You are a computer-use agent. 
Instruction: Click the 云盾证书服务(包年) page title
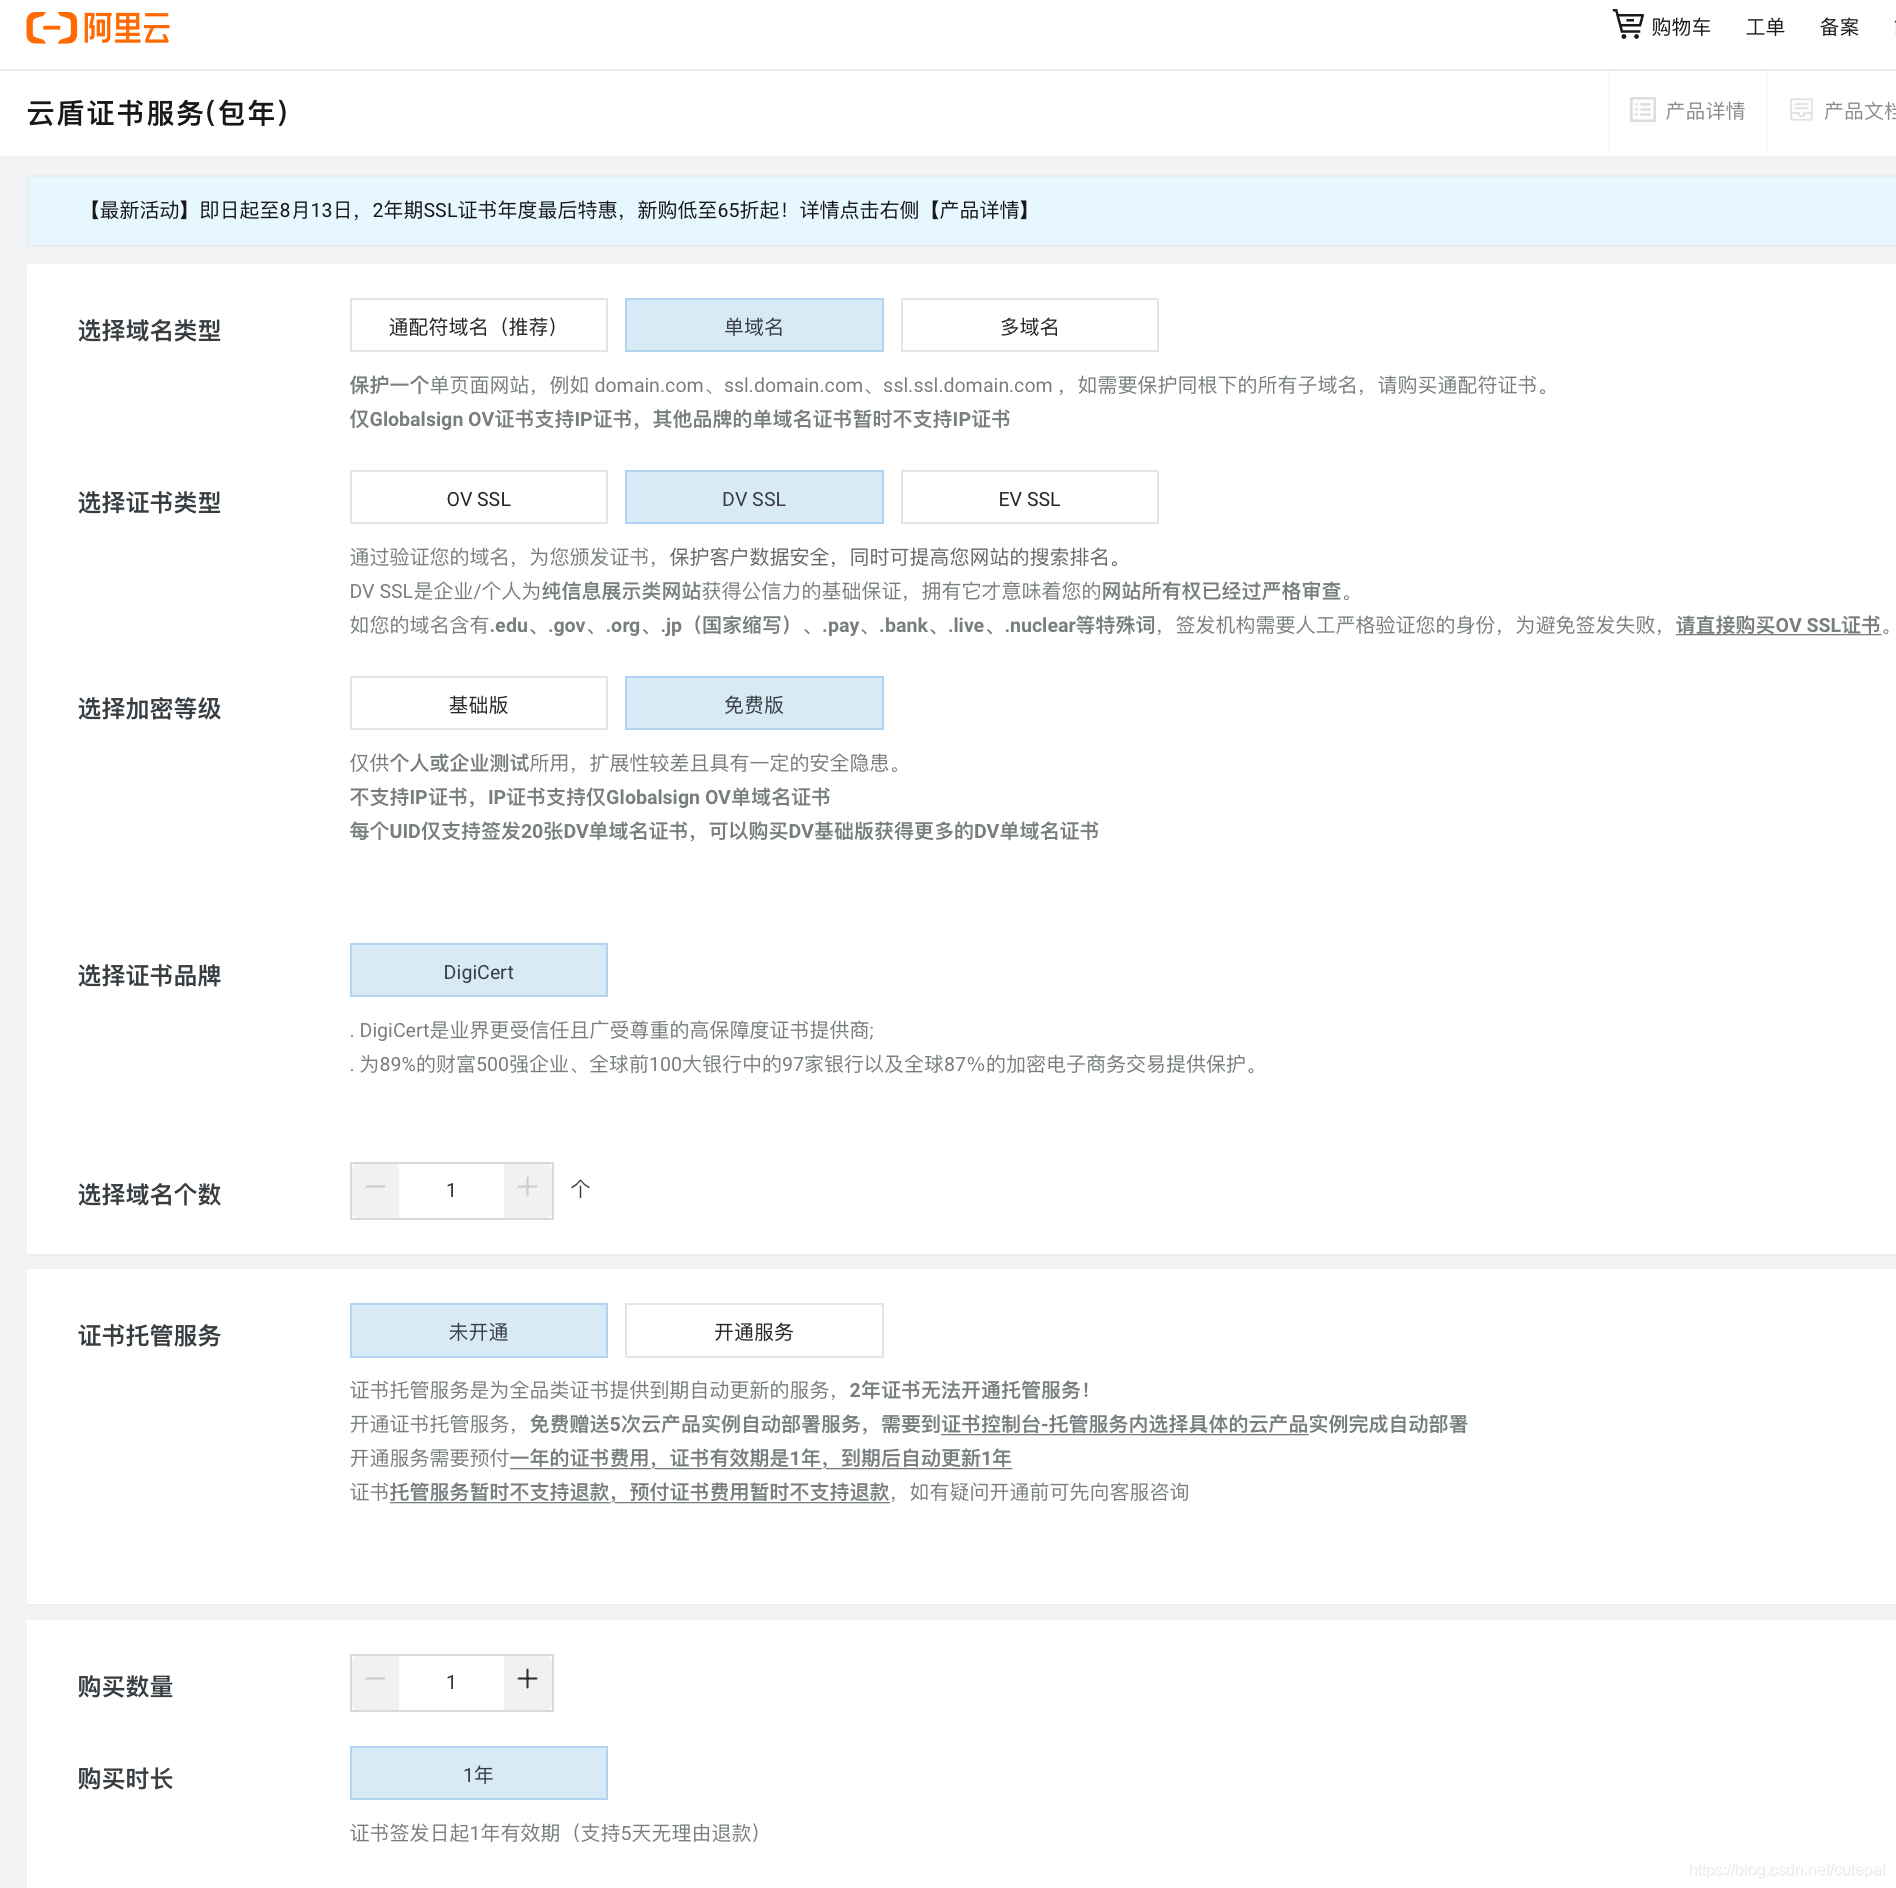(158, 113)
